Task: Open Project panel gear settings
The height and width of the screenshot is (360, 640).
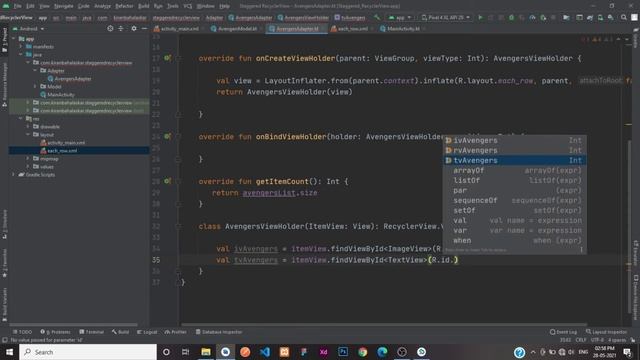Action: click(134, 29)
